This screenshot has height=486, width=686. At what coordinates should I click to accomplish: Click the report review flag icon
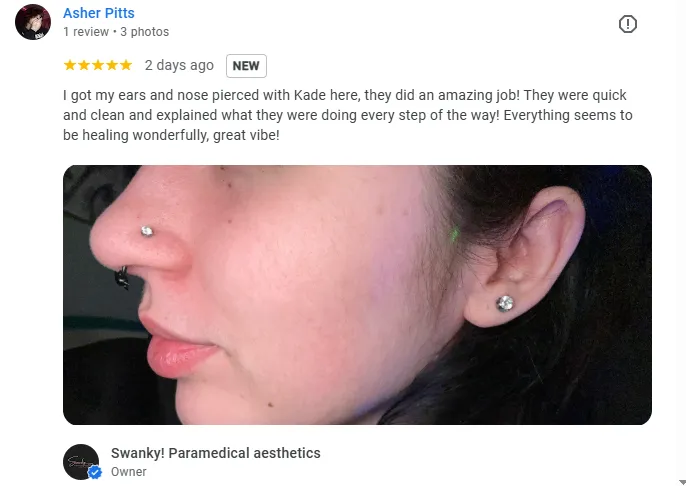coord(627,24)
